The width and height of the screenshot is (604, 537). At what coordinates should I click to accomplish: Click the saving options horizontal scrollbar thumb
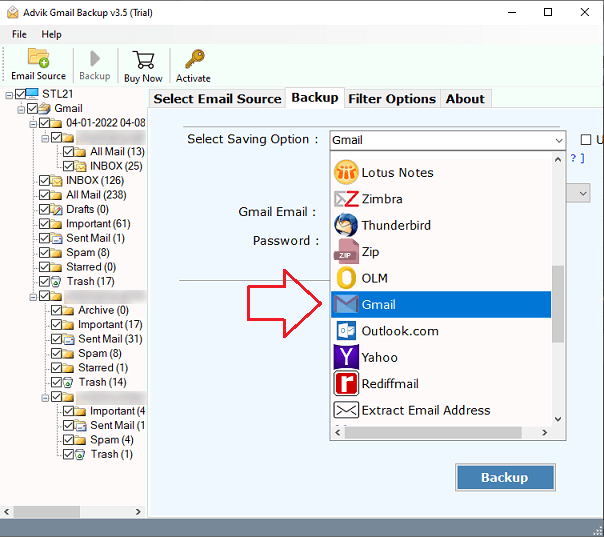tap(433, 433)
